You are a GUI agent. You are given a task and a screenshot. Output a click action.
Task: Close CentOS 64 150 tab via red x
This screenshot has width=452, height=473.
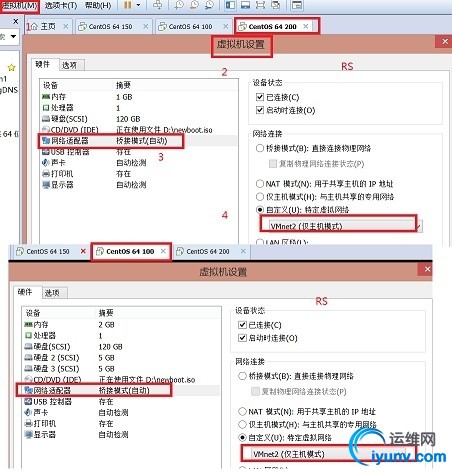click(x=83, y=251)
